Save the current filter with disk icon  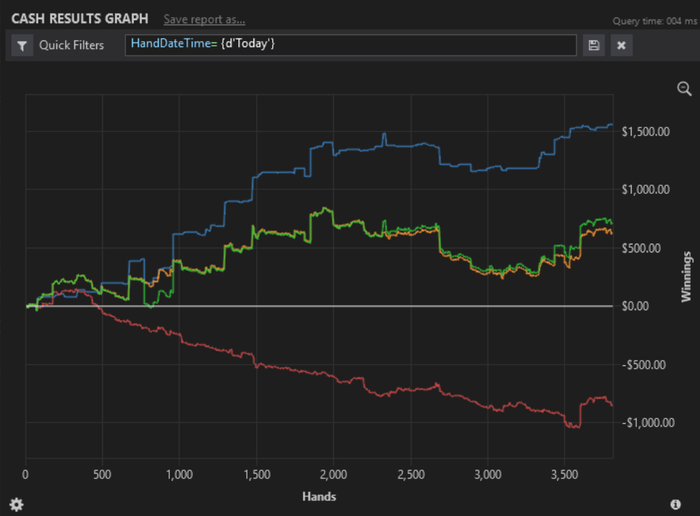point(594,45)
